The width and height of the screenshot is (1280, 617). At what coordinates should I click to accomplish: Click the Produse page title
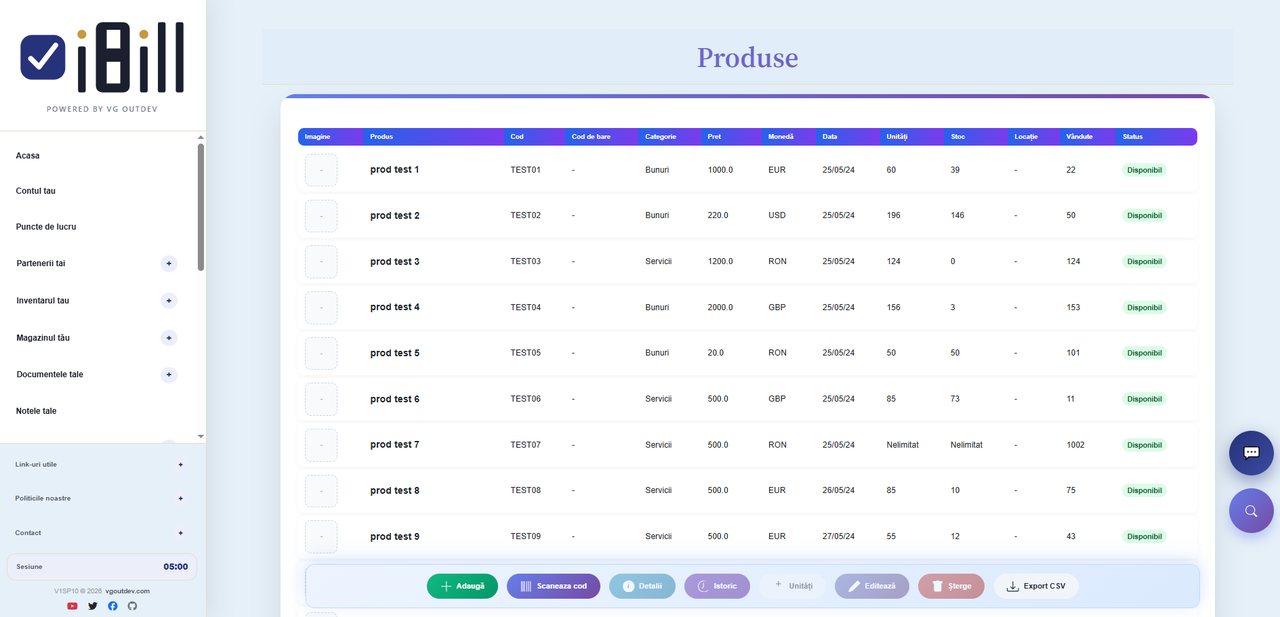[747, 57]
